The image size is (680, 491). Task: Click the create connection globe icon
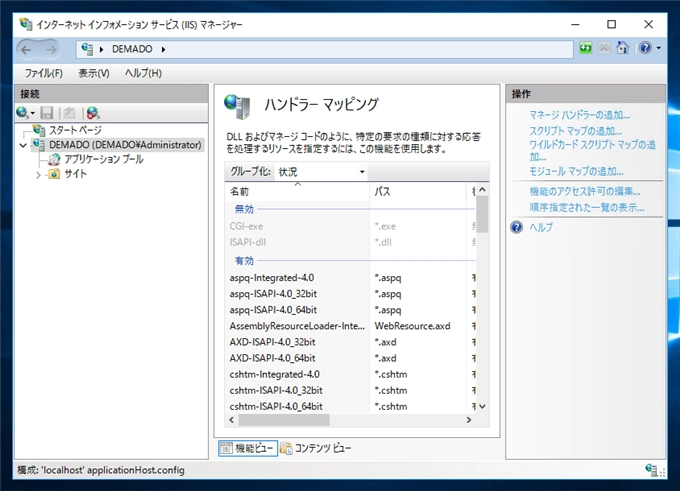(23, 113)
